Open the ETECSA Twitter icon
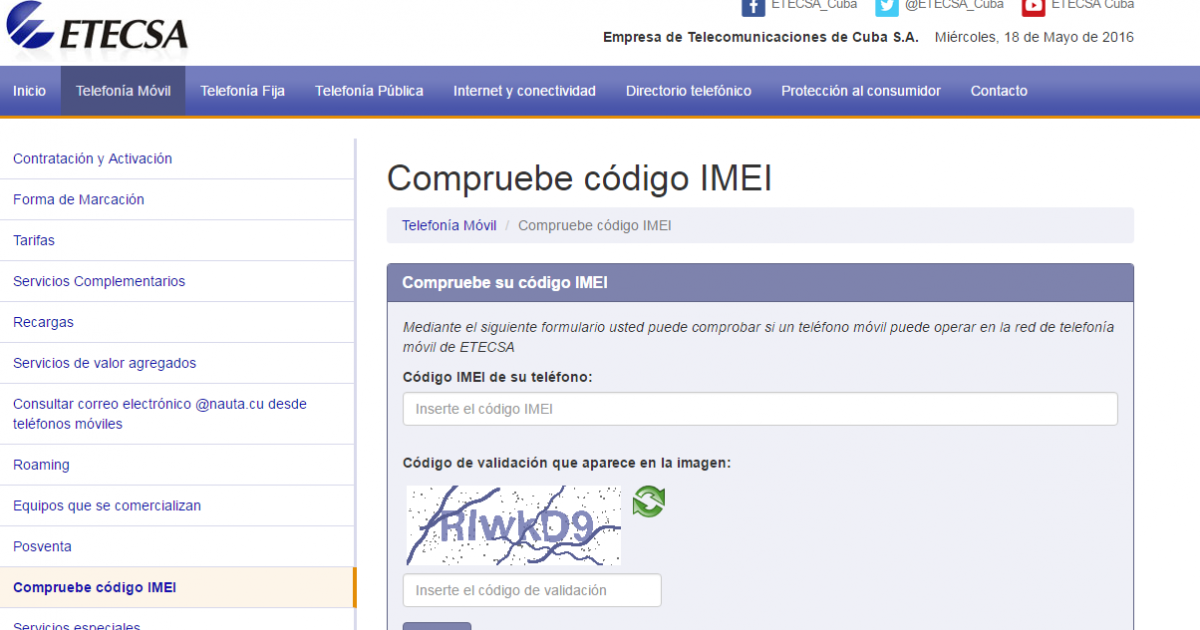Screen dimensions: 1200x630 click(886, 6)
